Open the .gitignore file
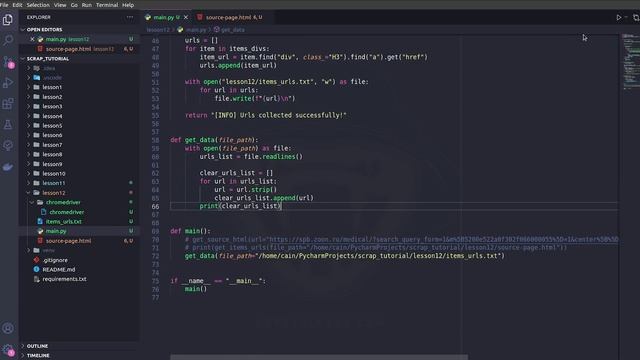The width and height of the screenshot is (640, 360). coord(55,260)
